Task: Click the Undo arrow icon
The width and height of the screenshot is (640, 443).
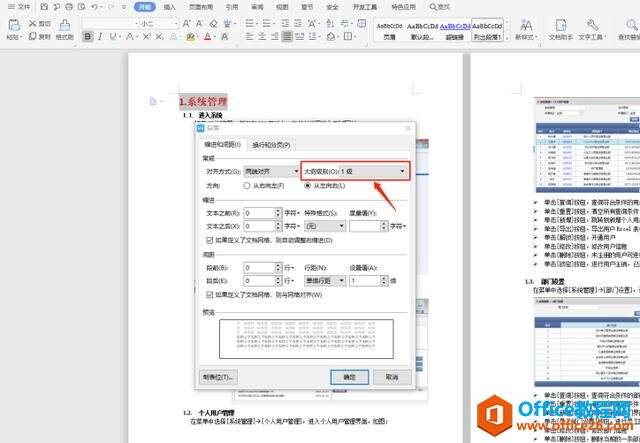Action: point(95,7)
